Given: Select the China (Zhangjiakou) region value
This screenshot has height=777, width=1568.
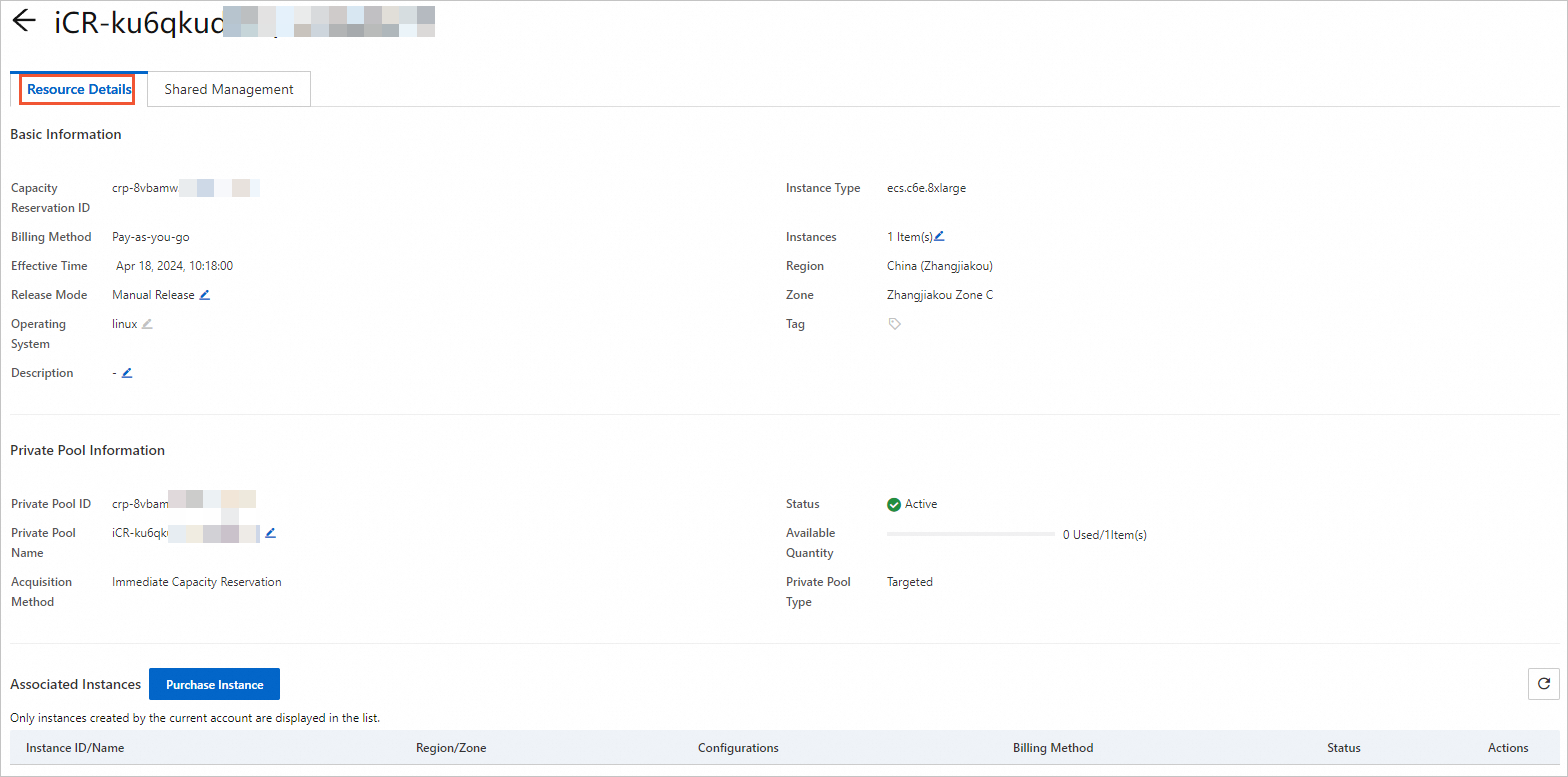Looking at the screenshot, I should (940, 266).
